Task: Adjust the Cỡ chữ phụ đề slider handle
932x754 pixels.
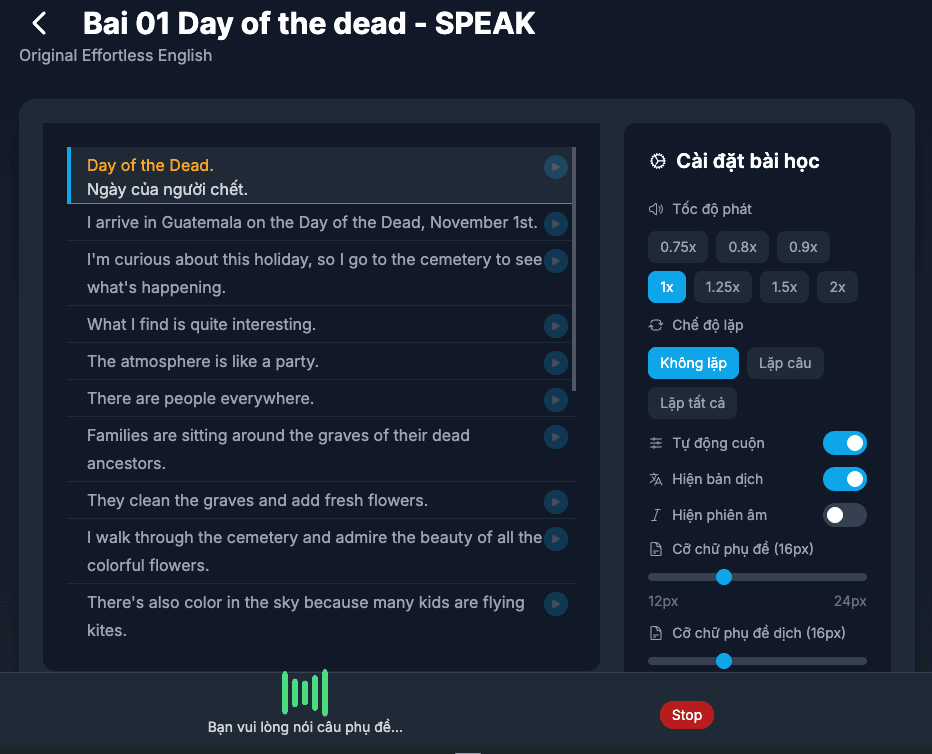Action: (724, 577)
